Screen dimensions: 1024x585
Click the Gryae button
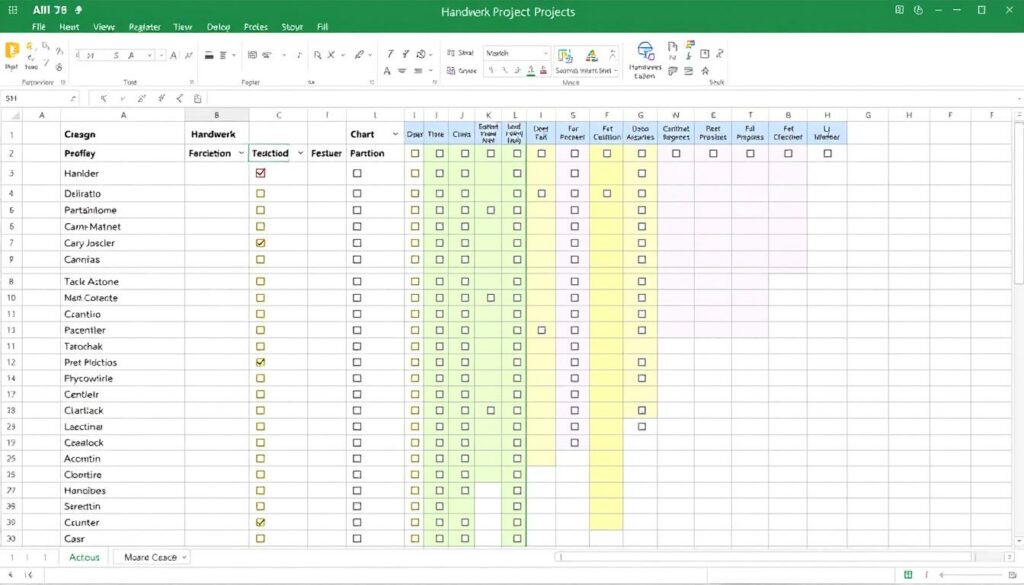tap(461, 71)
